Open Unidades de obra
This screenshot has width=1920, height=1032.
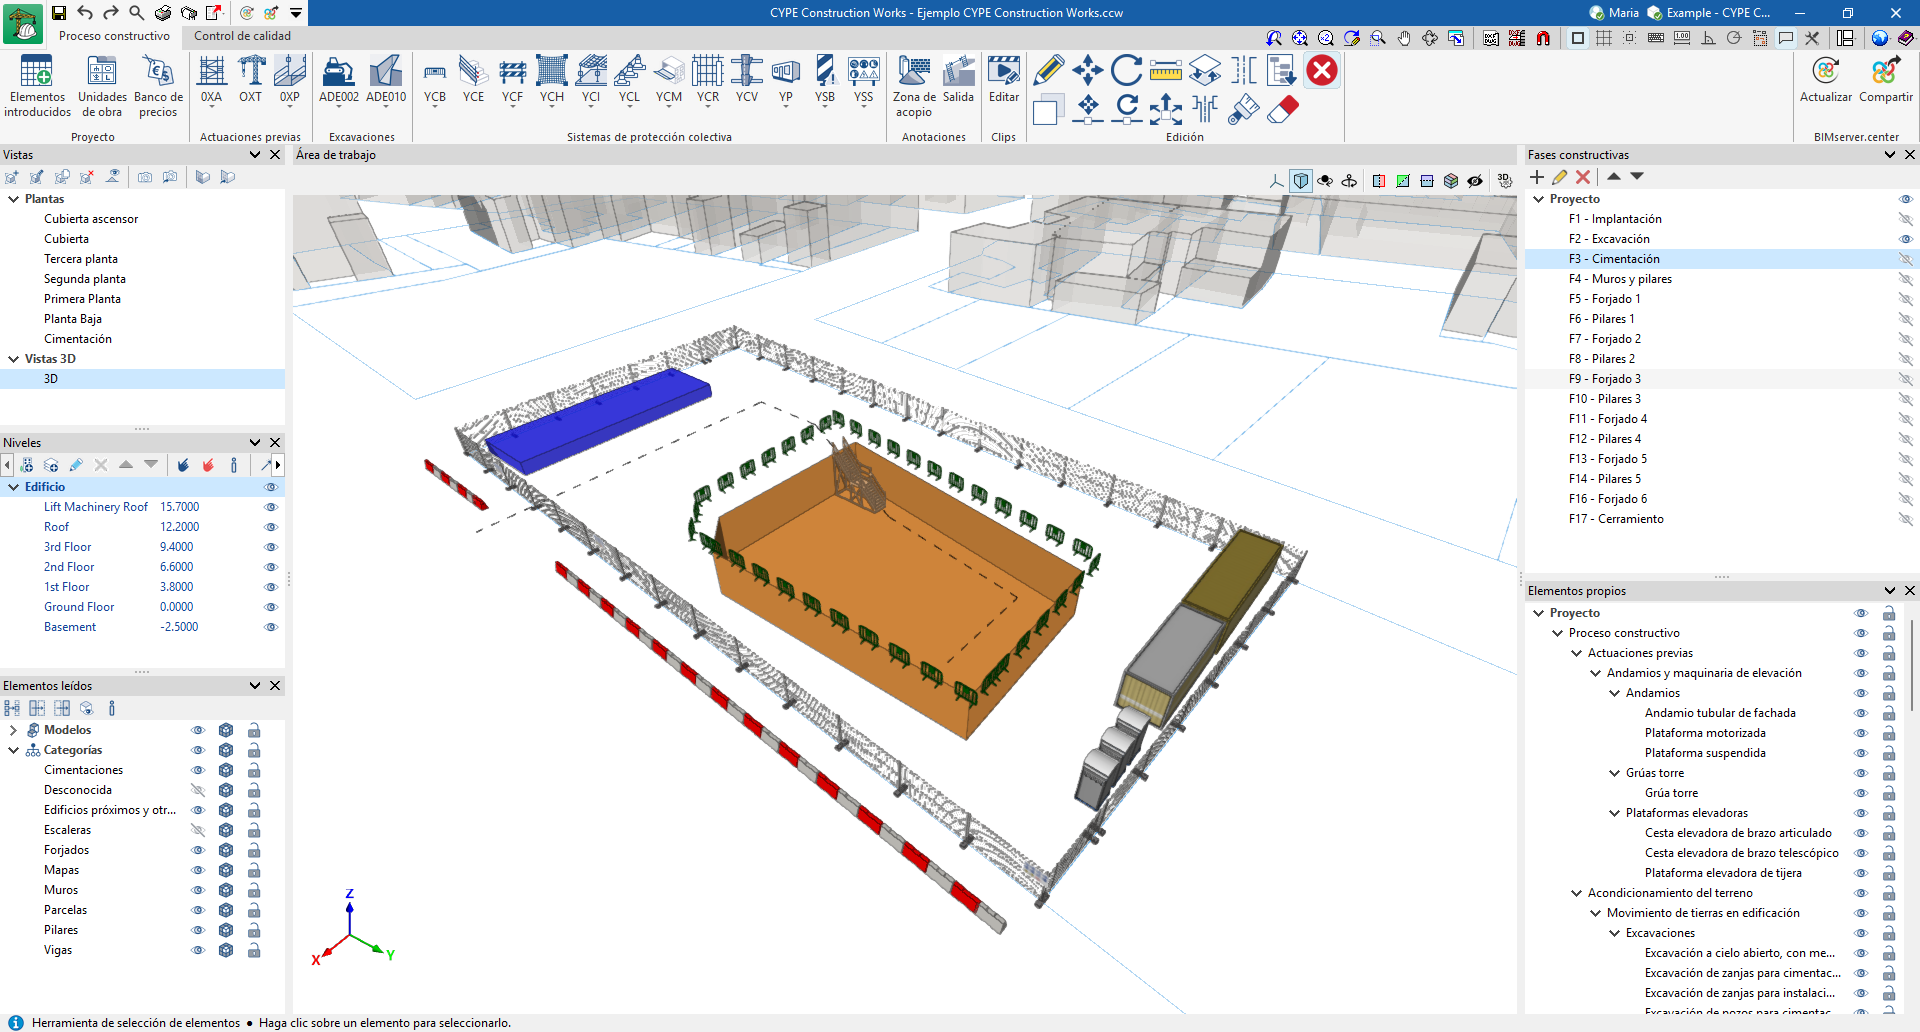[102, 86]
